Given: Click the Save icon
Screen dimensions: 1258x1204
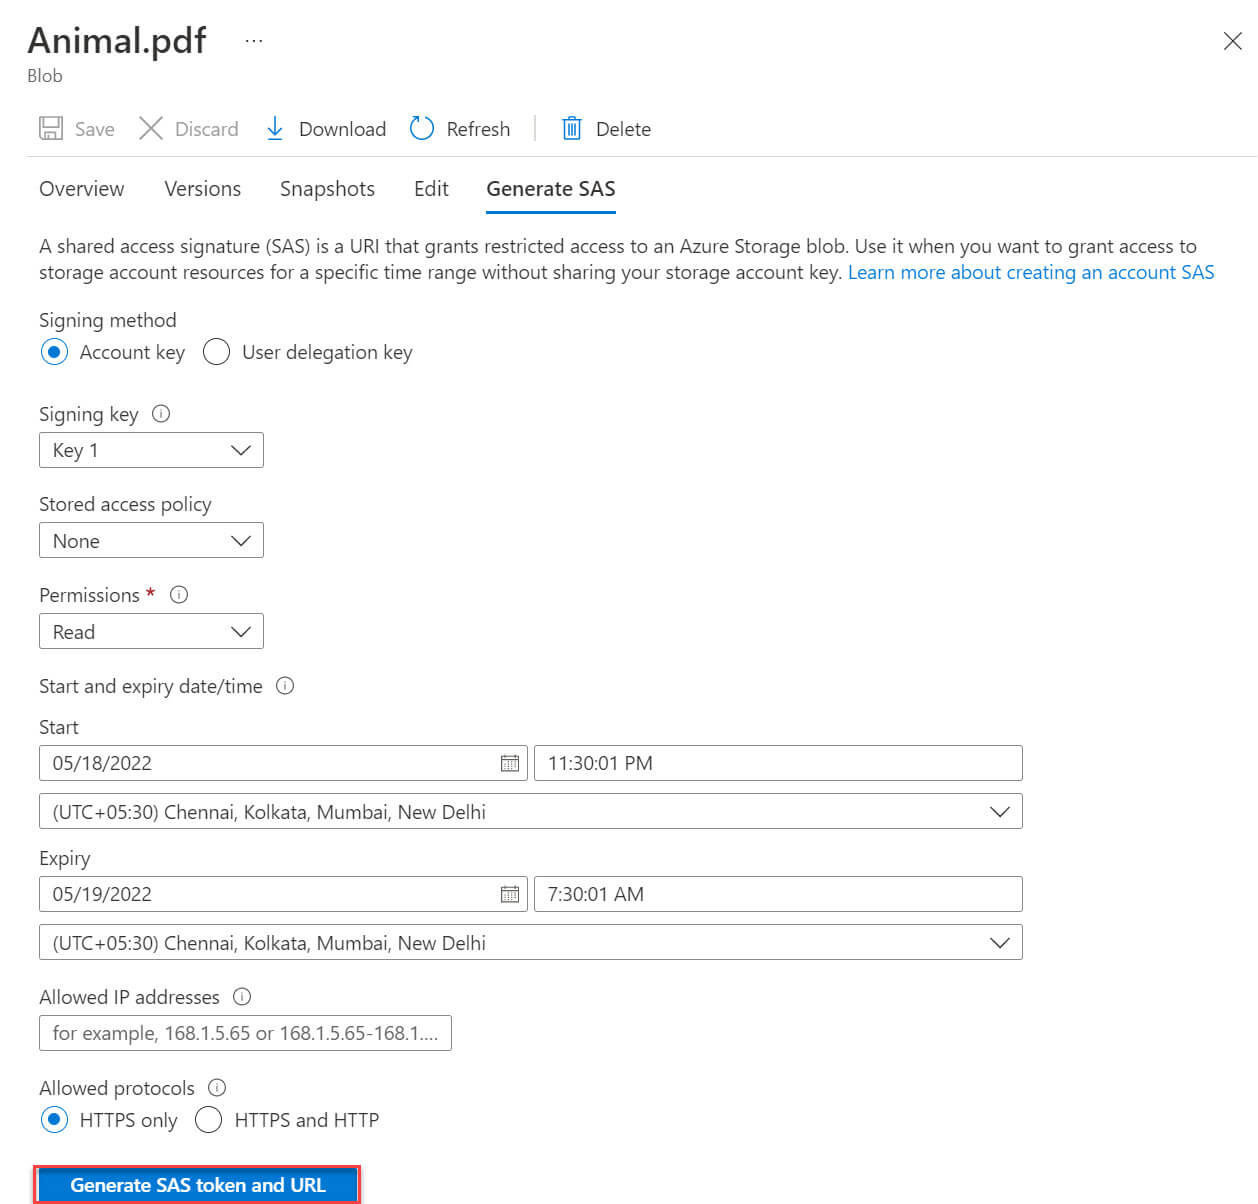Looking at the screenshot, I should point(50,128).
